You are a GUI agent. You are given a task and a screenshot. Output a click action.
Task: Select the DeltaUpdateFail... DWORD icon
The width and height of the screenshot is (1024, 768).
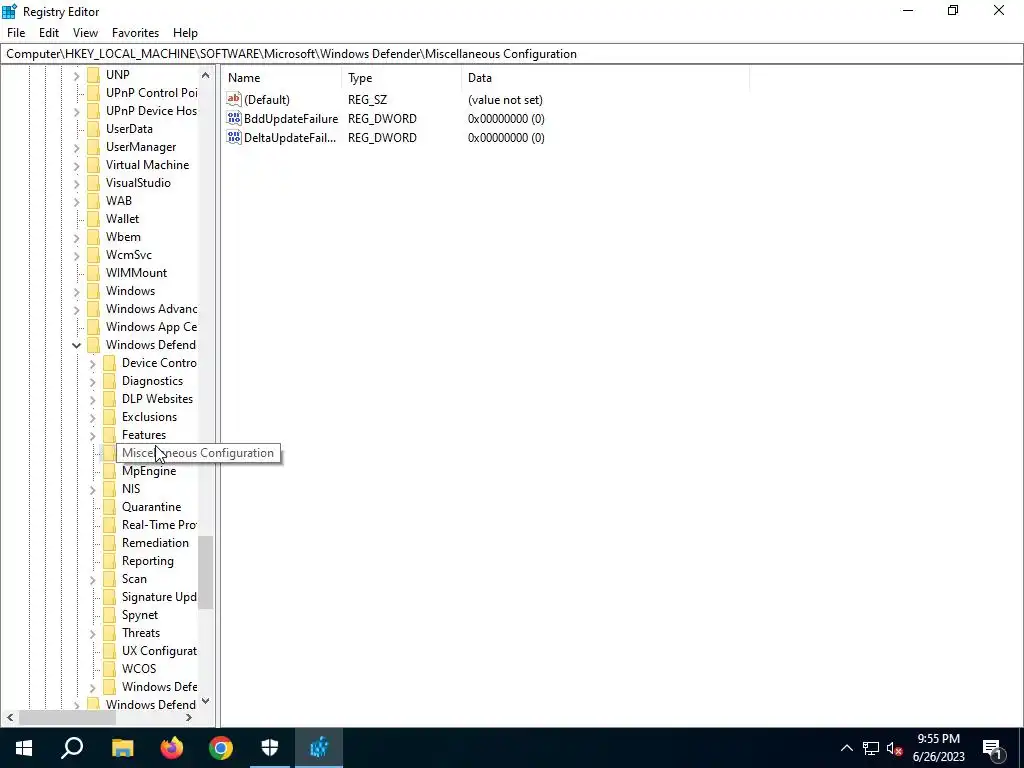(234, 137)
